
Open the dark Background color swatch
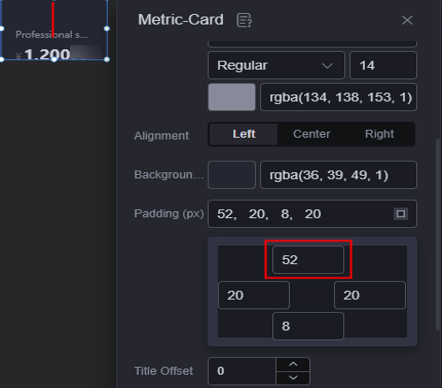tap(232, 175)
